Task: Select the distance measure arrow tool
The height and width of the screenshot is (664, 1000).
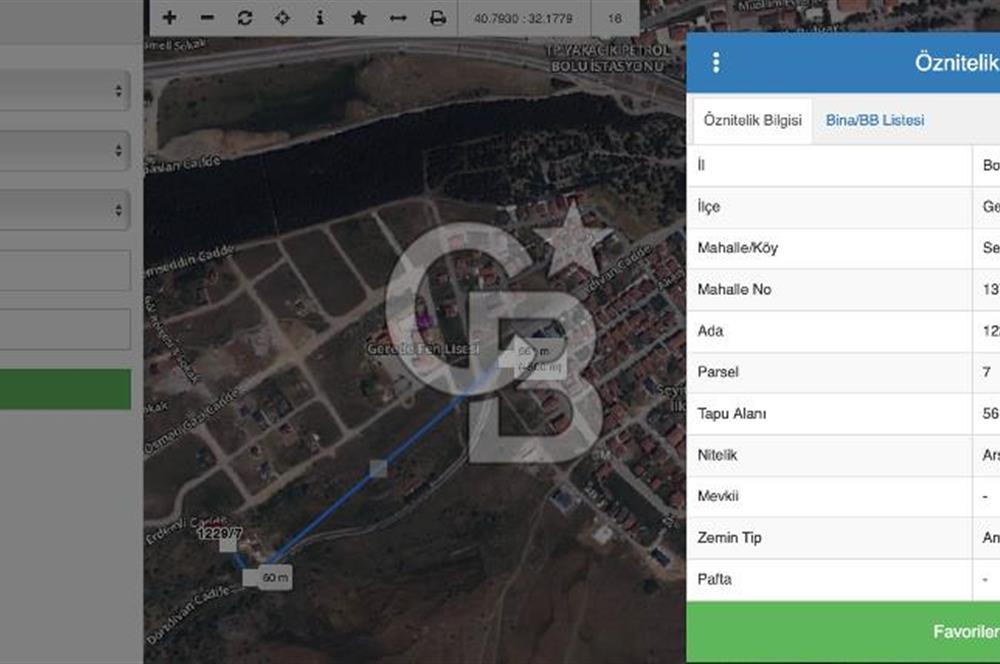Action: [x=398, y=17]
